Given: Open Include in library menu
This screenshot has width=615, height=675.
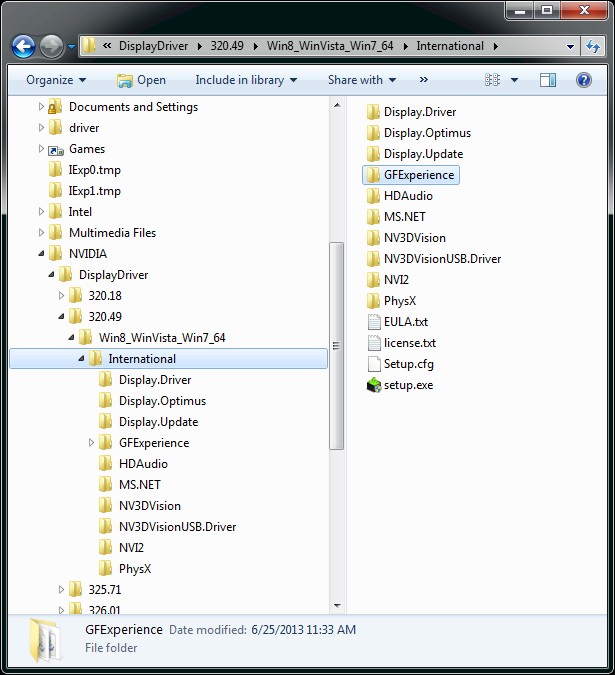Looking at the screenshot, I should click(246, 80).
